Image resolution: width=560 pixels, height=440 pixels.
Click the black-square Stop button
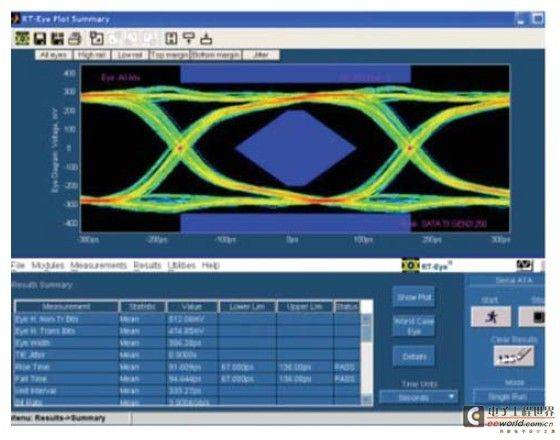(532, 316)
